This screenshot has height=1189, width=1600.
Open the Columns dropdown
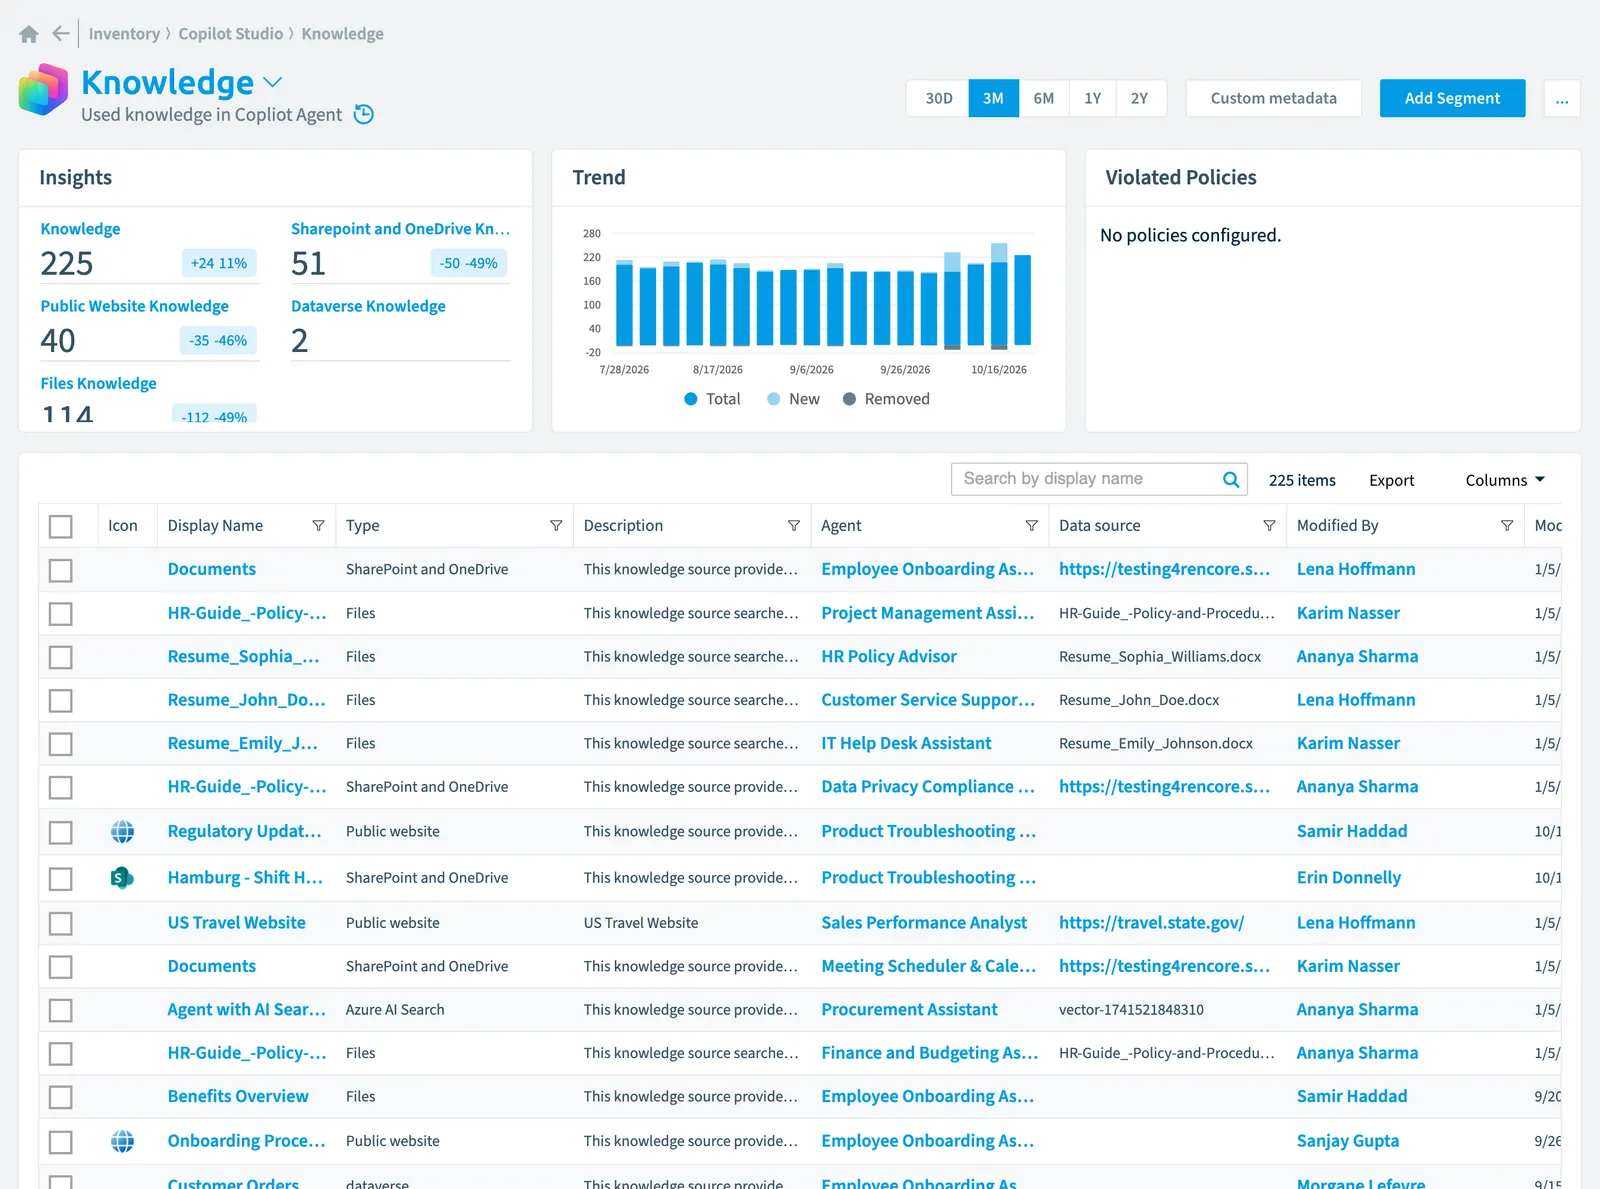click(1505, 480)
